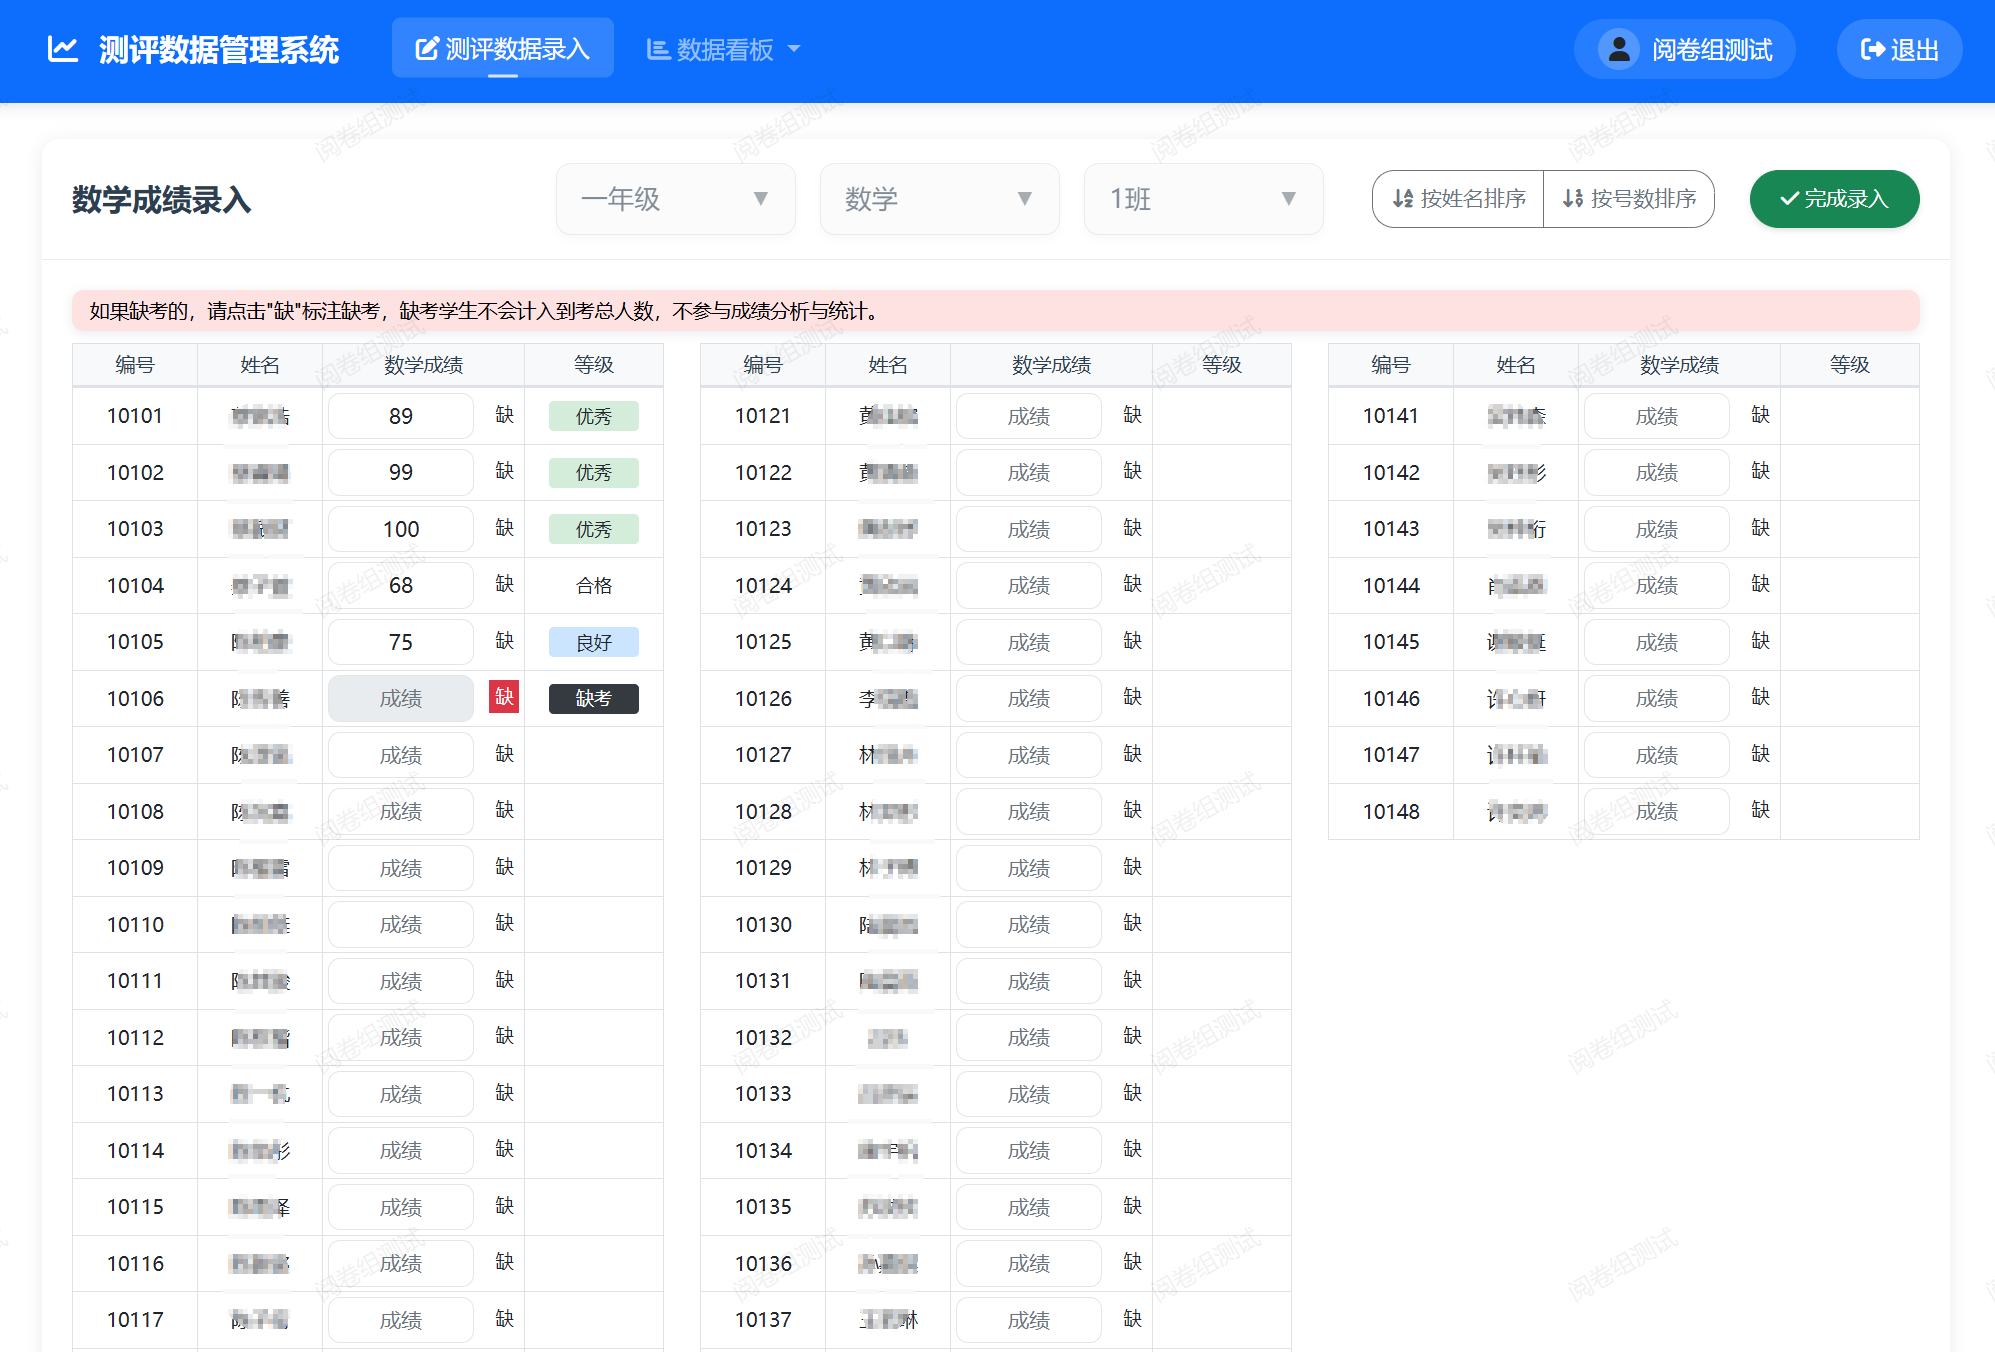Toggle absence marker 缺 for student 10101
Image resolution: width=1995 pixels, height=1352 pixels.
pyautogui.click(x=504, y=416)
